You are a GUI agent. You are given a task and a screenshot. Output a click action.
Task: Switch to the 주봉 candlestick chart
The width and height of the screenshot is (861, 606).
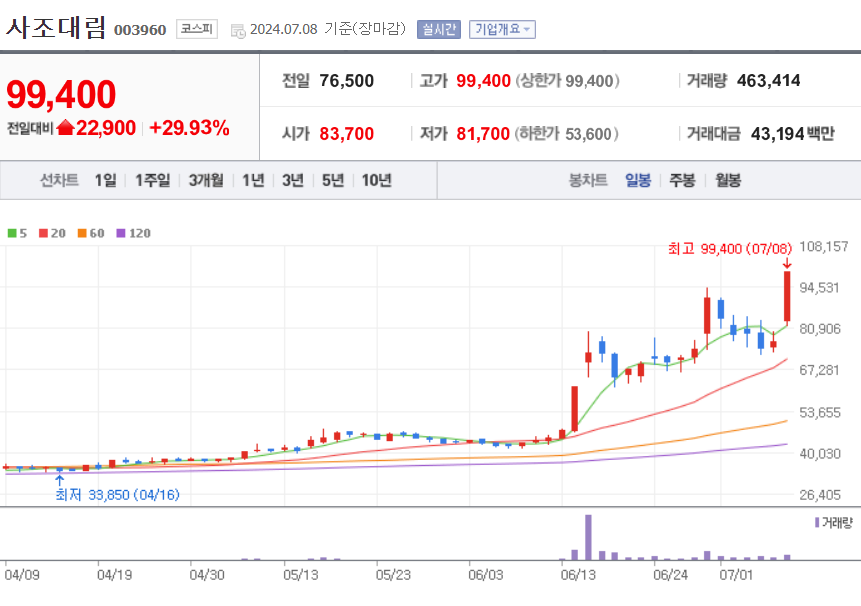(683, 180)
